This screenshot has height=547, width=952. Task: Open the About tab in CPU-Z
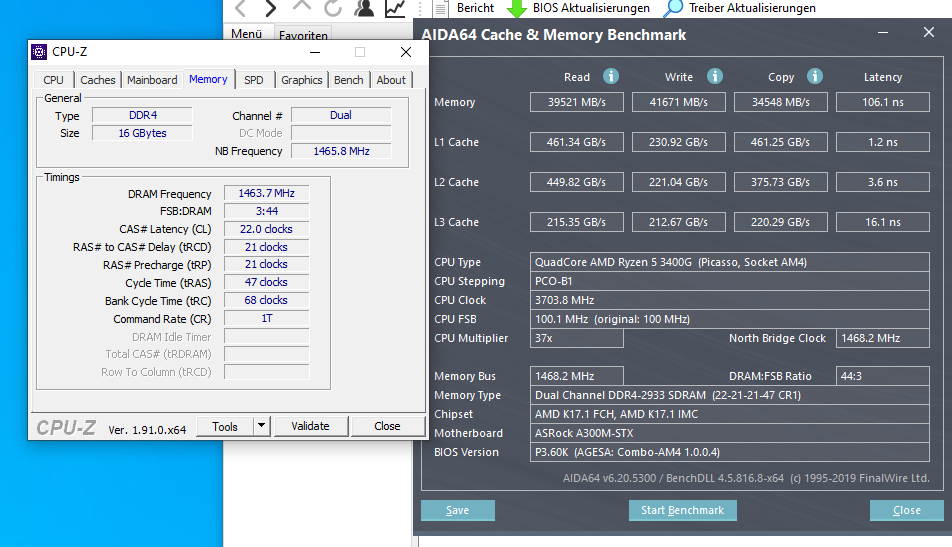[x=391, y=80]
